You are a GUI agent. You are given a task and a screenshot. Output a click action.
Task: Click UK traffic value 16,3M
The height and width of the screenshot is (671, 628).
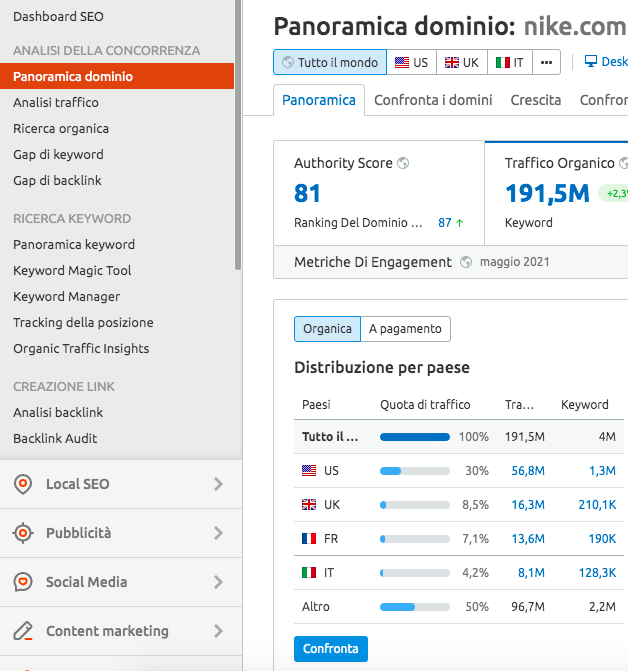click(x=528, y=505)
